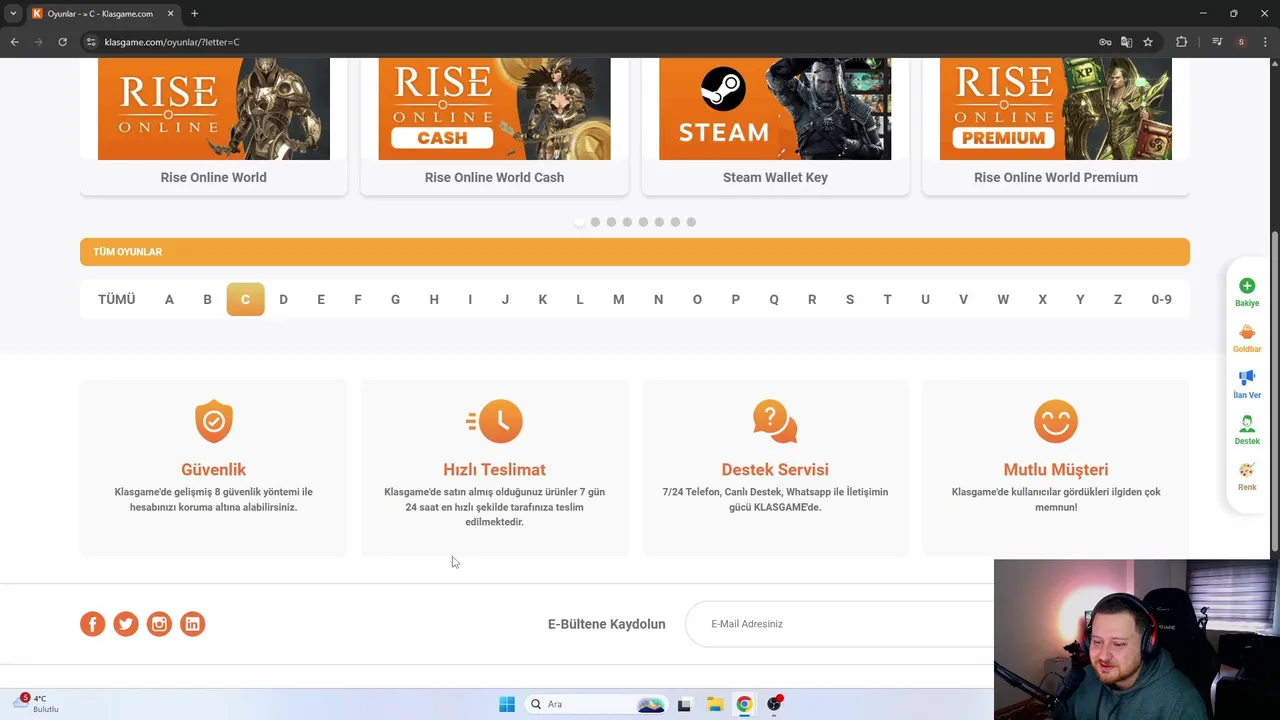Open Google Chrome from the taskbar

point(744,704)
